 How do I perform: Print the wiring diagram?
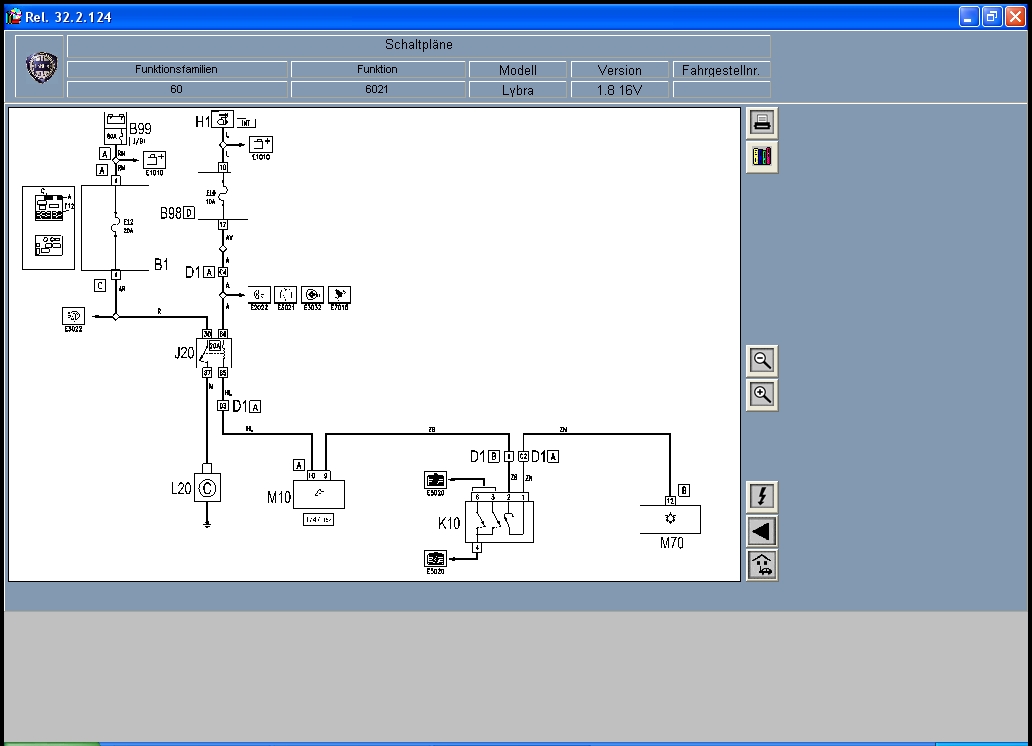(x=761, y=122)
